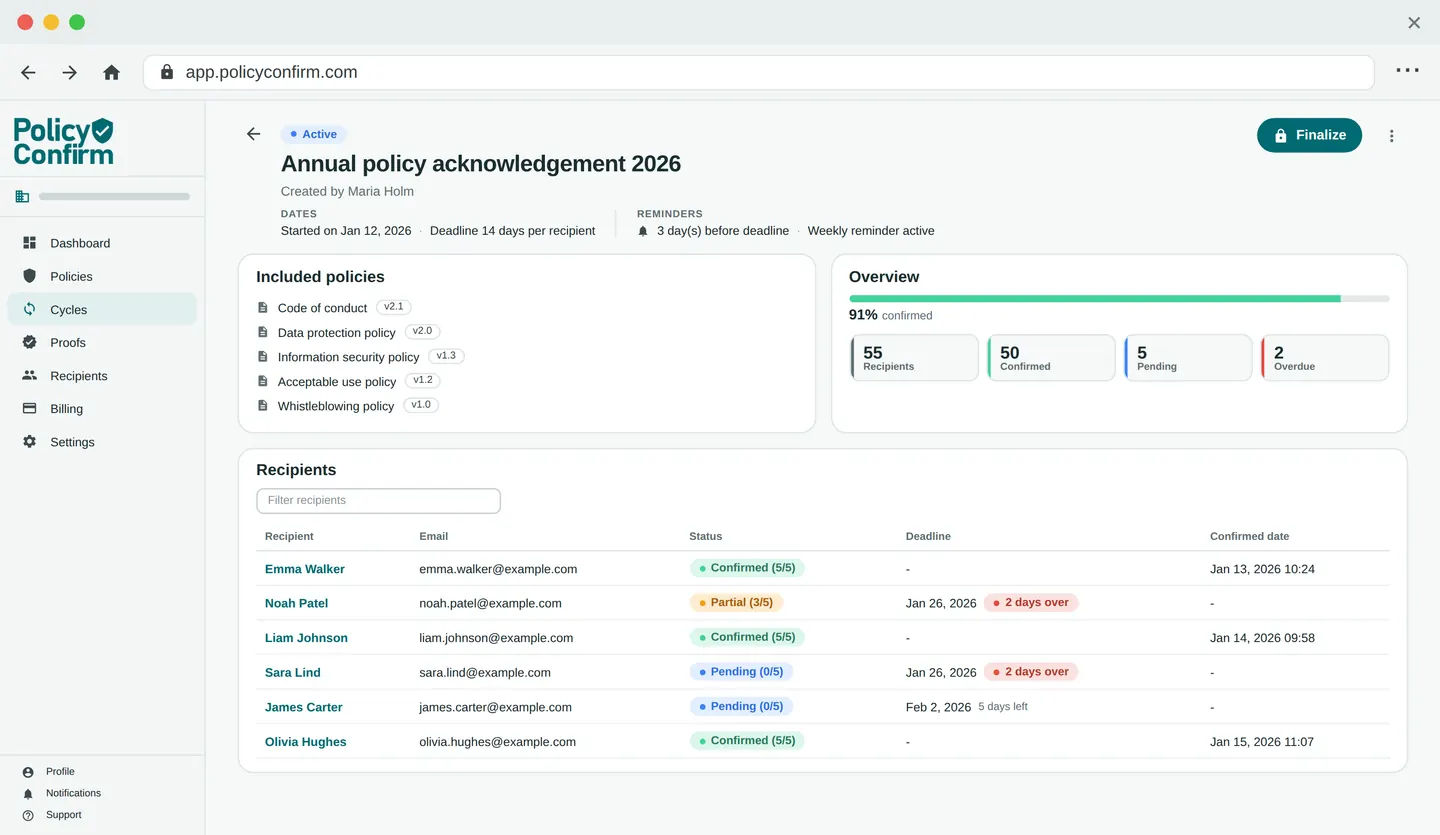1440x835 pixels.
Task: Open Dashboard in the sidebar
Action: point(102,243)
